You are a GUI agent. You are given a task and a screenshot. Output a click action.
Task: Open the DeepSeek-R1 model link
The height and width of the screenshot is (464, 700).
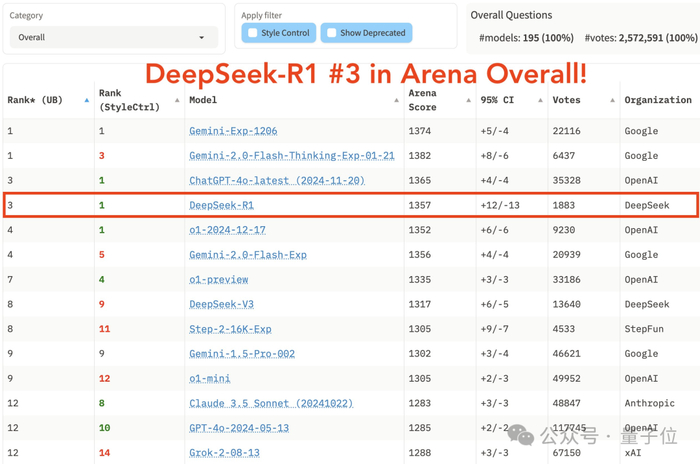(x=221, y=205)
